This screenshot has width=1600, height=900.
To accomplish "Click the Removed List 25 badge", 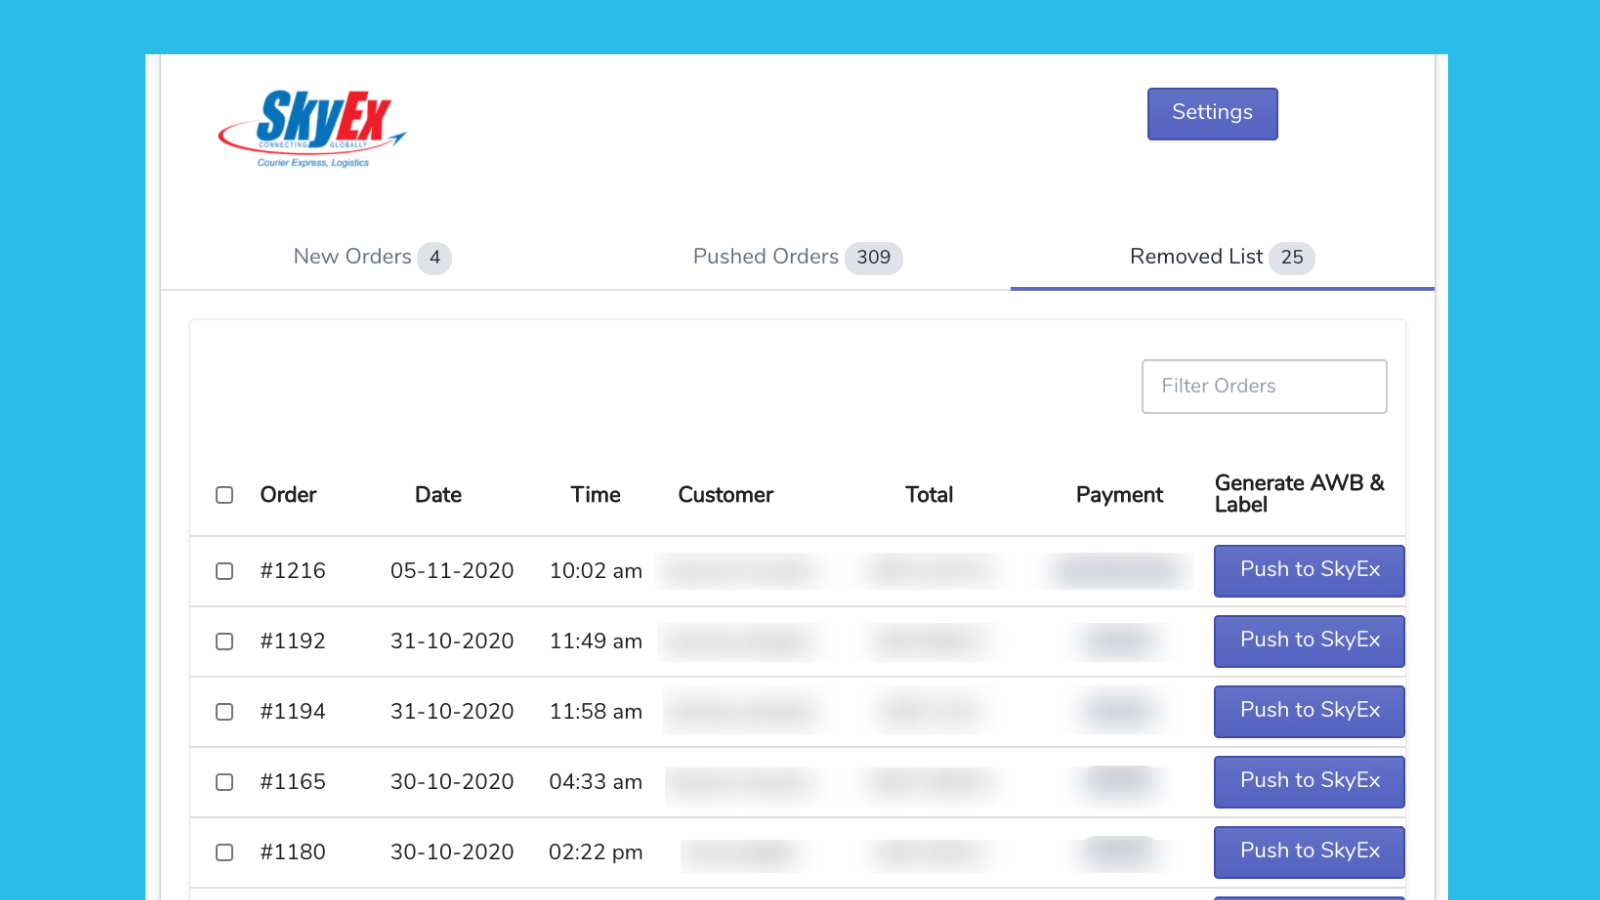I will tap(1293, 257).
